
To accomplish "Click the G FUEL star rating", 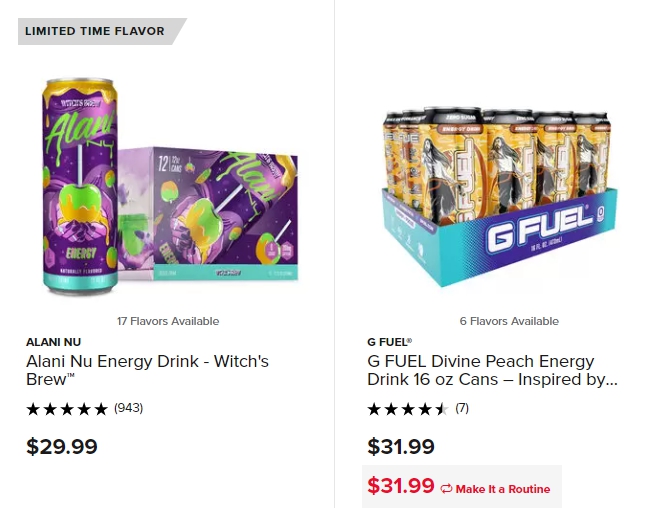I will [407, 409].
